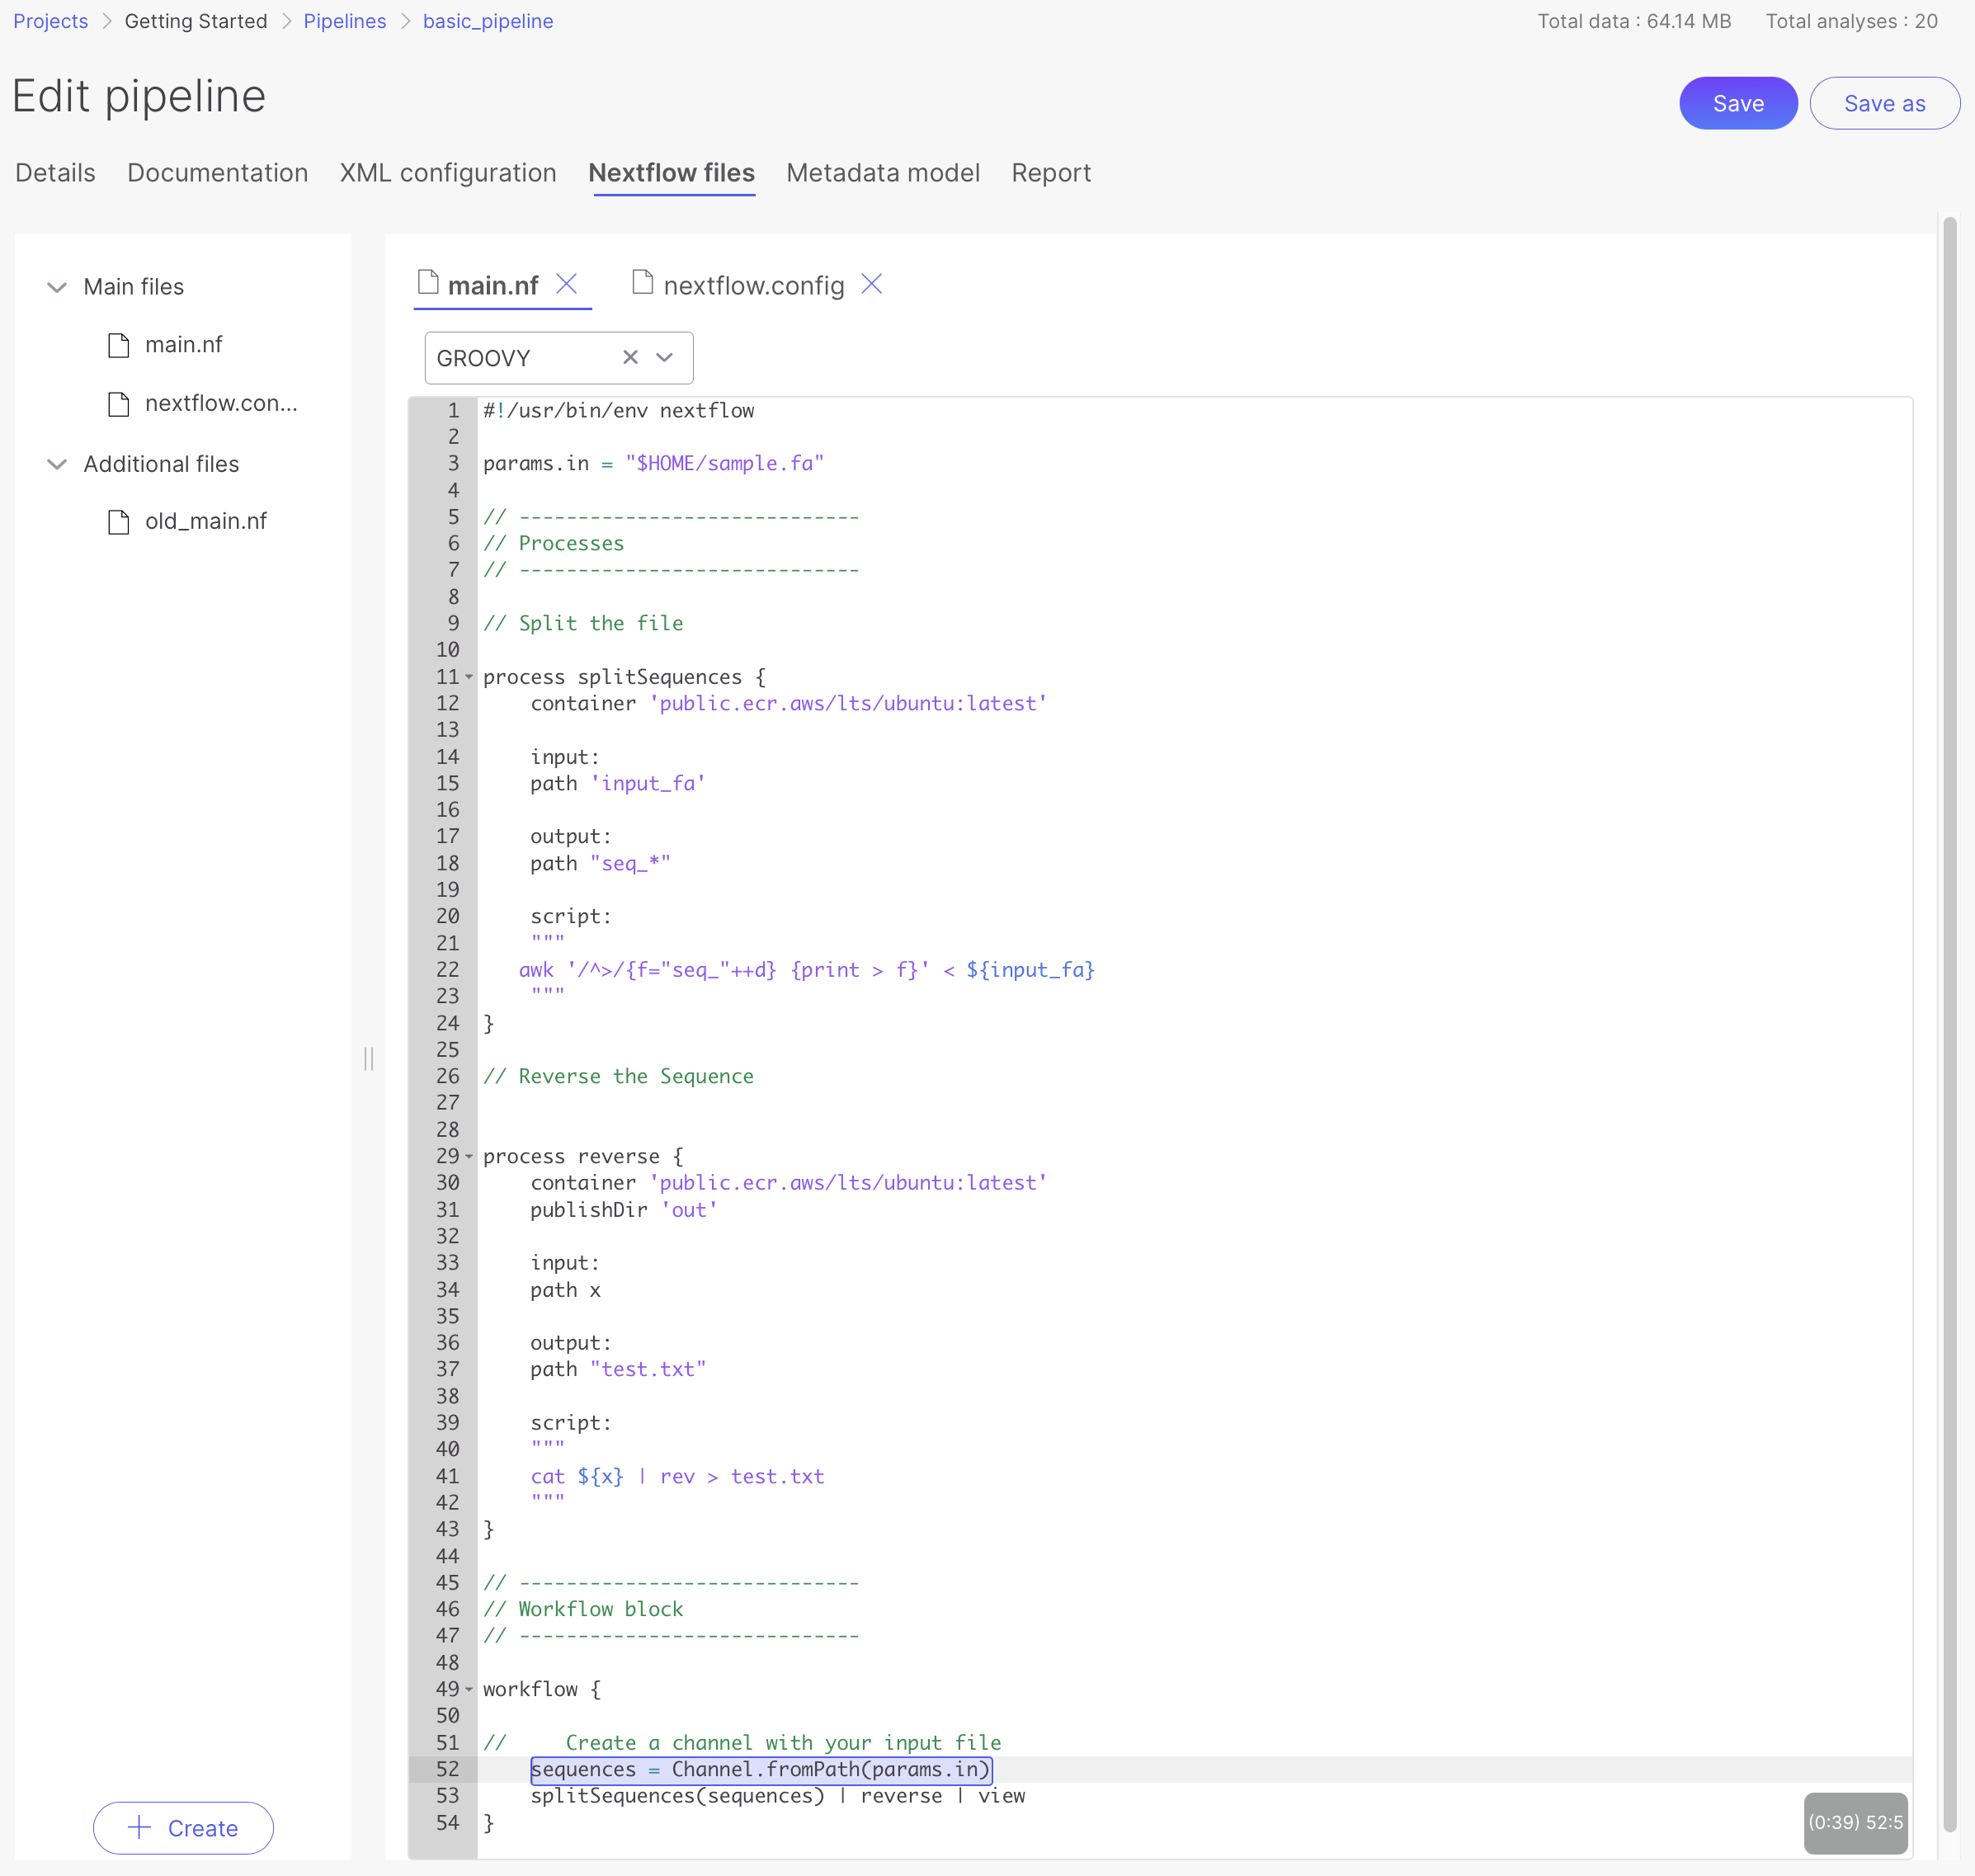Save the pipeline
Screen dimensions: 1975x1876
1737,103
